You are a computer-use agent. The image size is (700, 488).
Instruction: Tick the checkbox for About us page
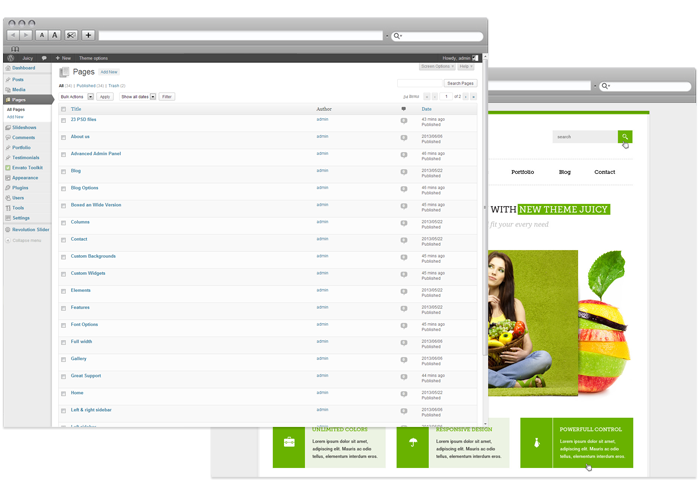coord(63,137)
